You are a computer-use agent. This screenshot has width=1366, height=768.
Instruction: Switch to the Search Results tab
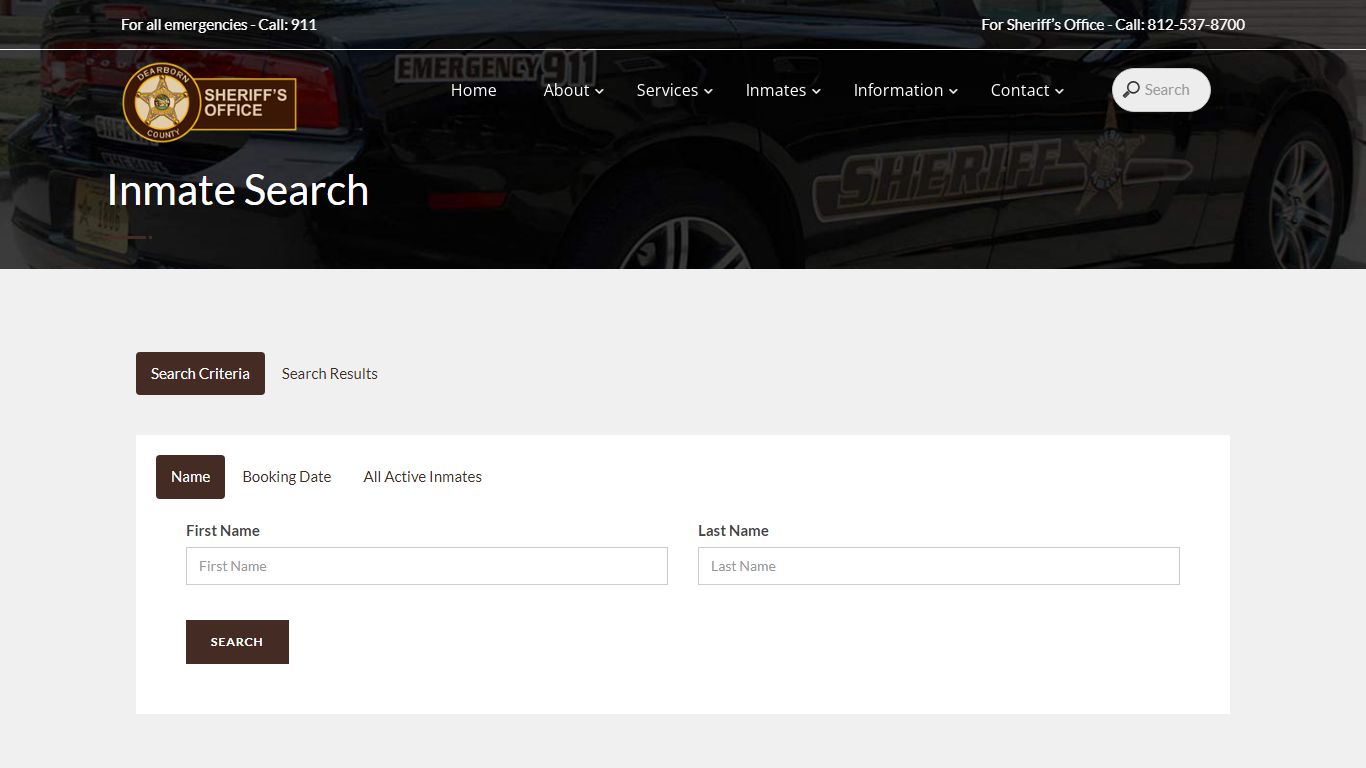pos(330,373)
